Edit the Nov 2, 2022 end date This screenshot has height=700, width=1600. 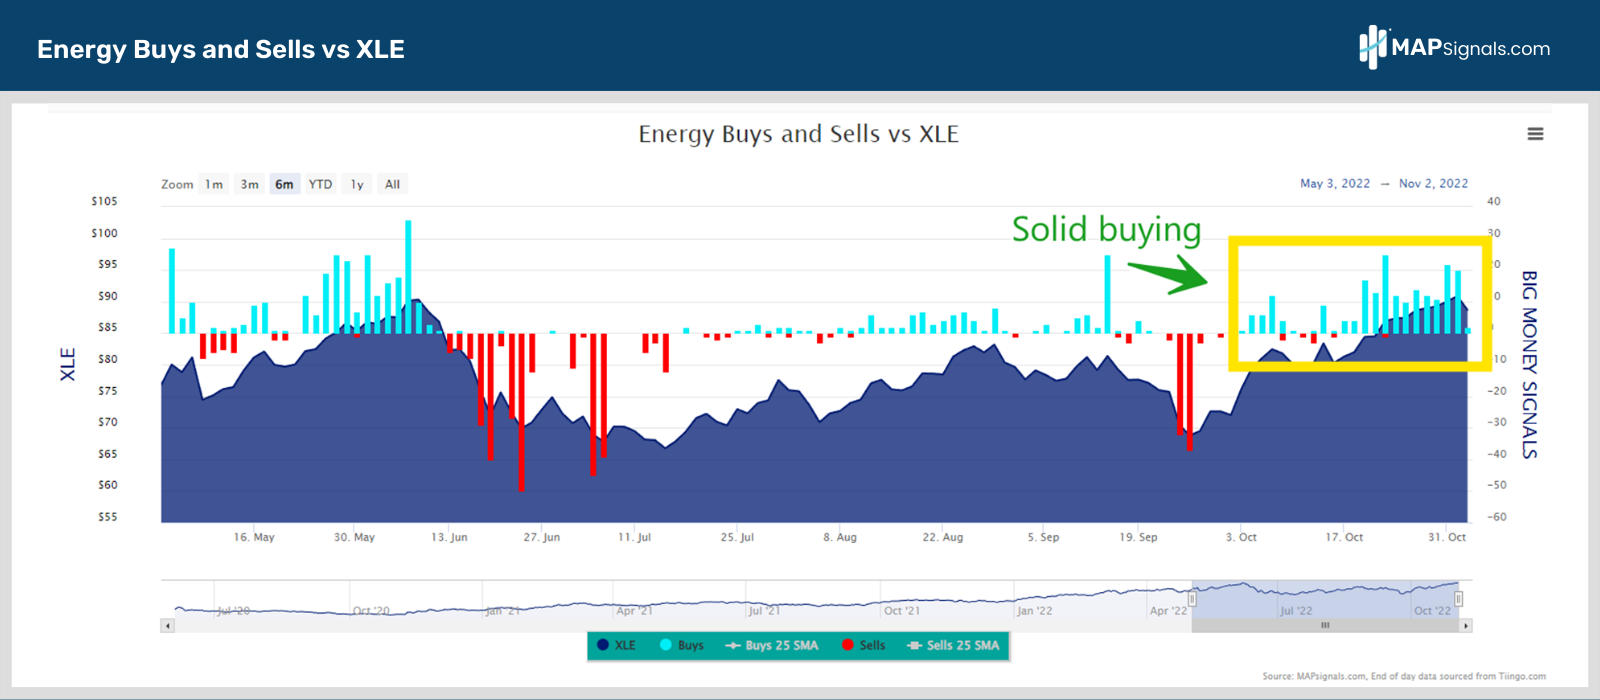coord(1433,183)
